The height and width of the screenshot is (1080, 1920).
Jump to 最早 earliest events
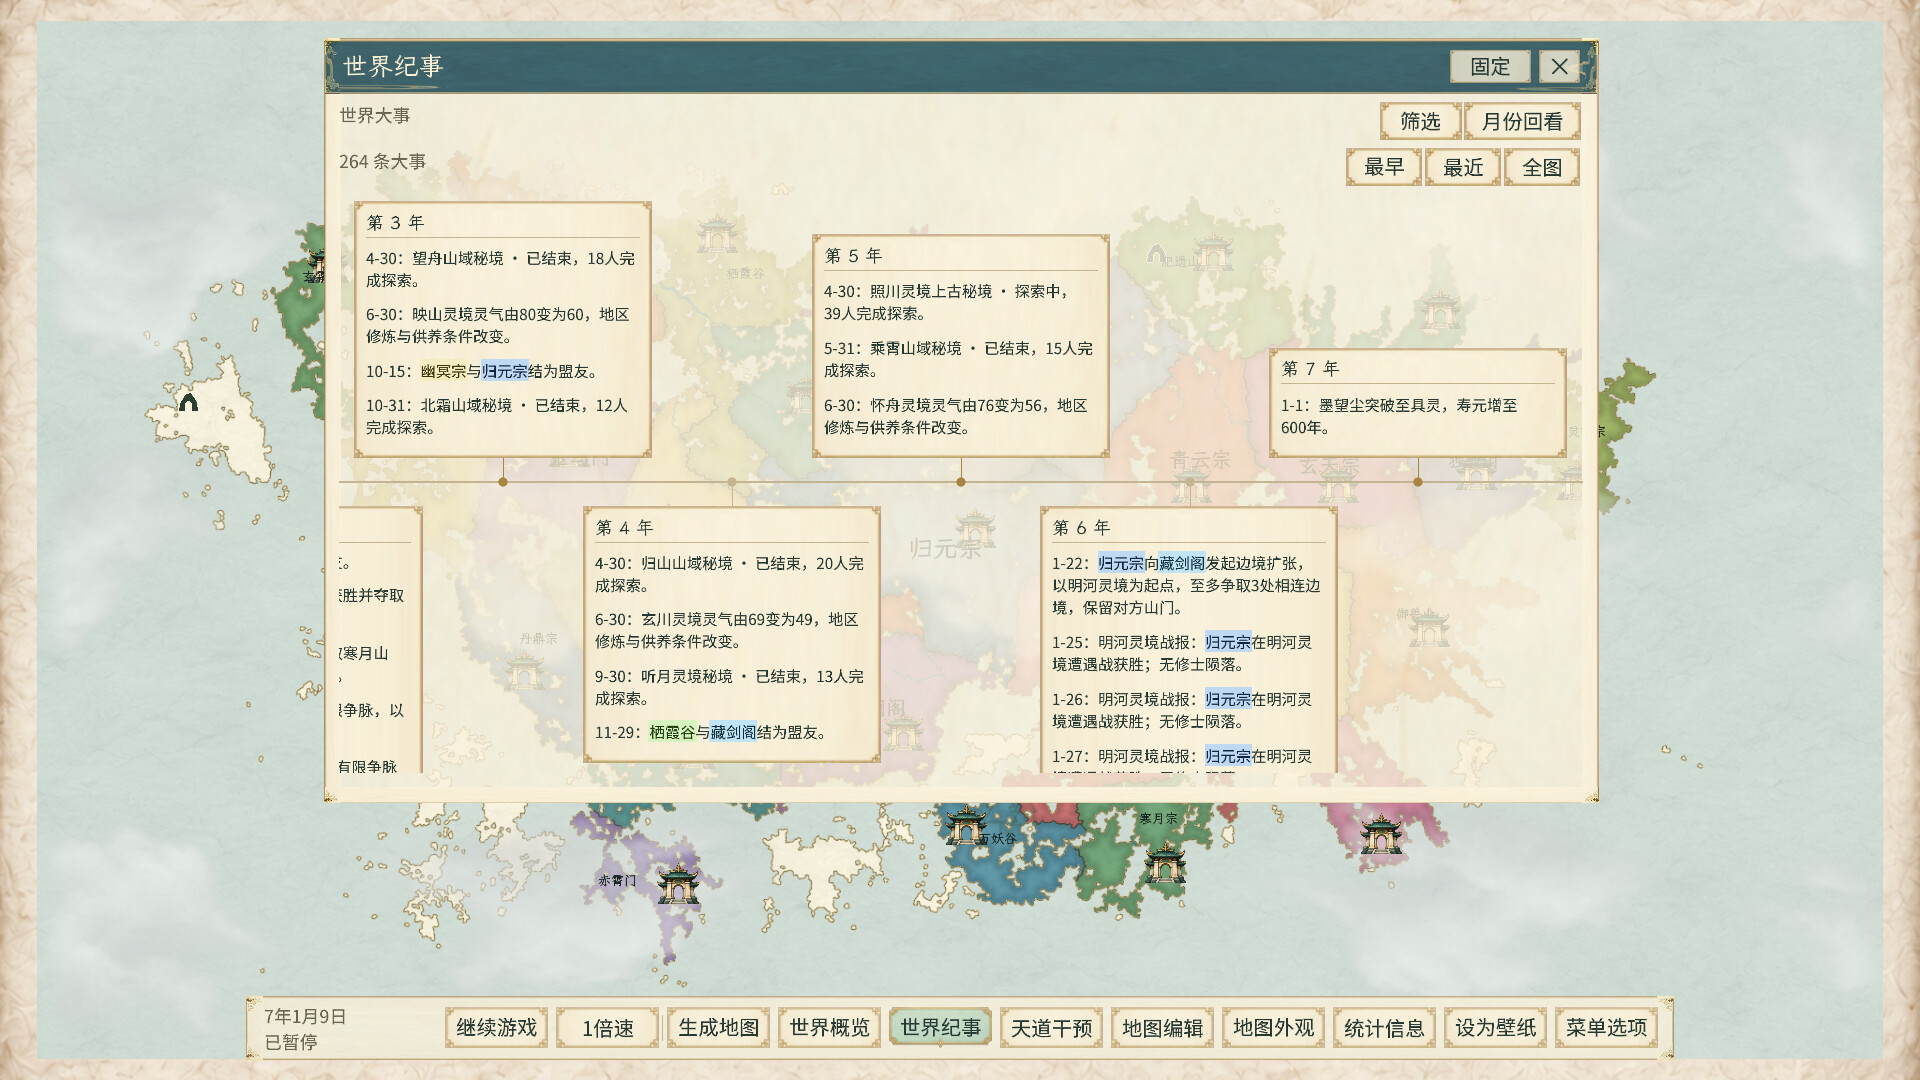[1384, 167]
